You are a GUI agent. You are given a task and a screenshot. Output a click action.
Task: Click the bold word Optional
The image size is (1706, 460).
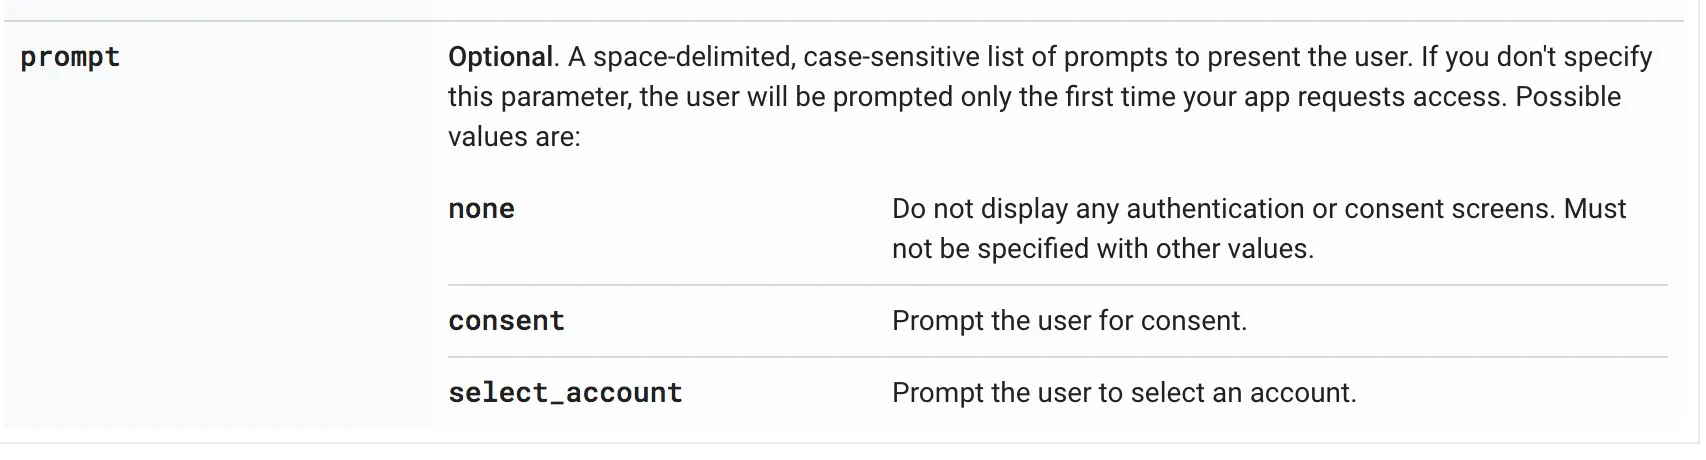tap(500, 57)
